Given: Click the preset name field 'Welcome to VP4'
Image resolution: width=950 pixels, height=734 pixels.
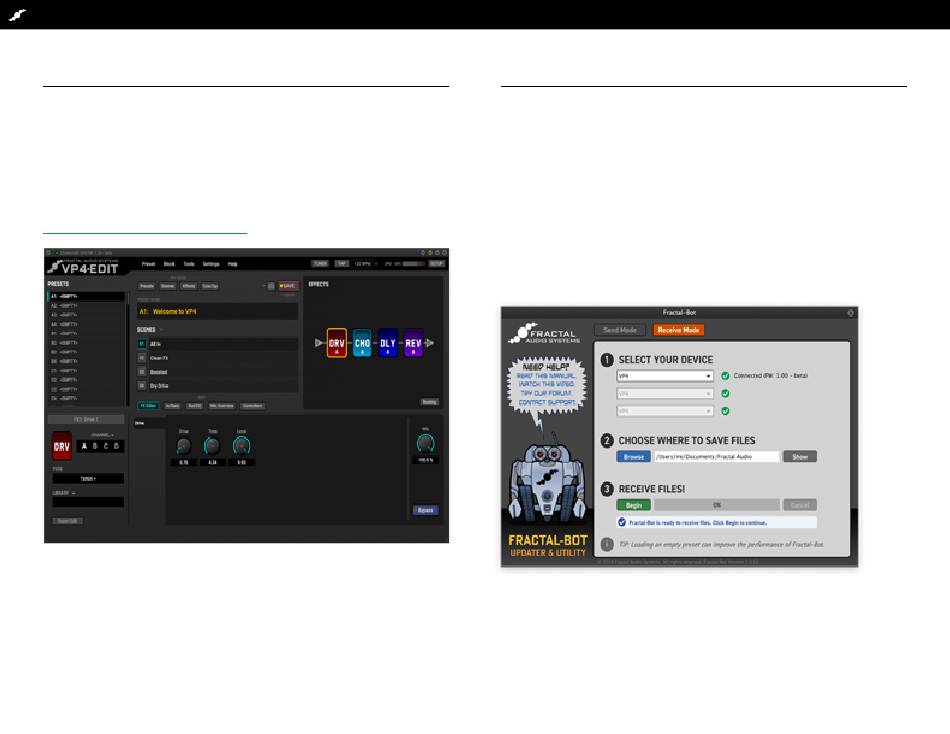Looking at the screenshot, I should 218,312.
